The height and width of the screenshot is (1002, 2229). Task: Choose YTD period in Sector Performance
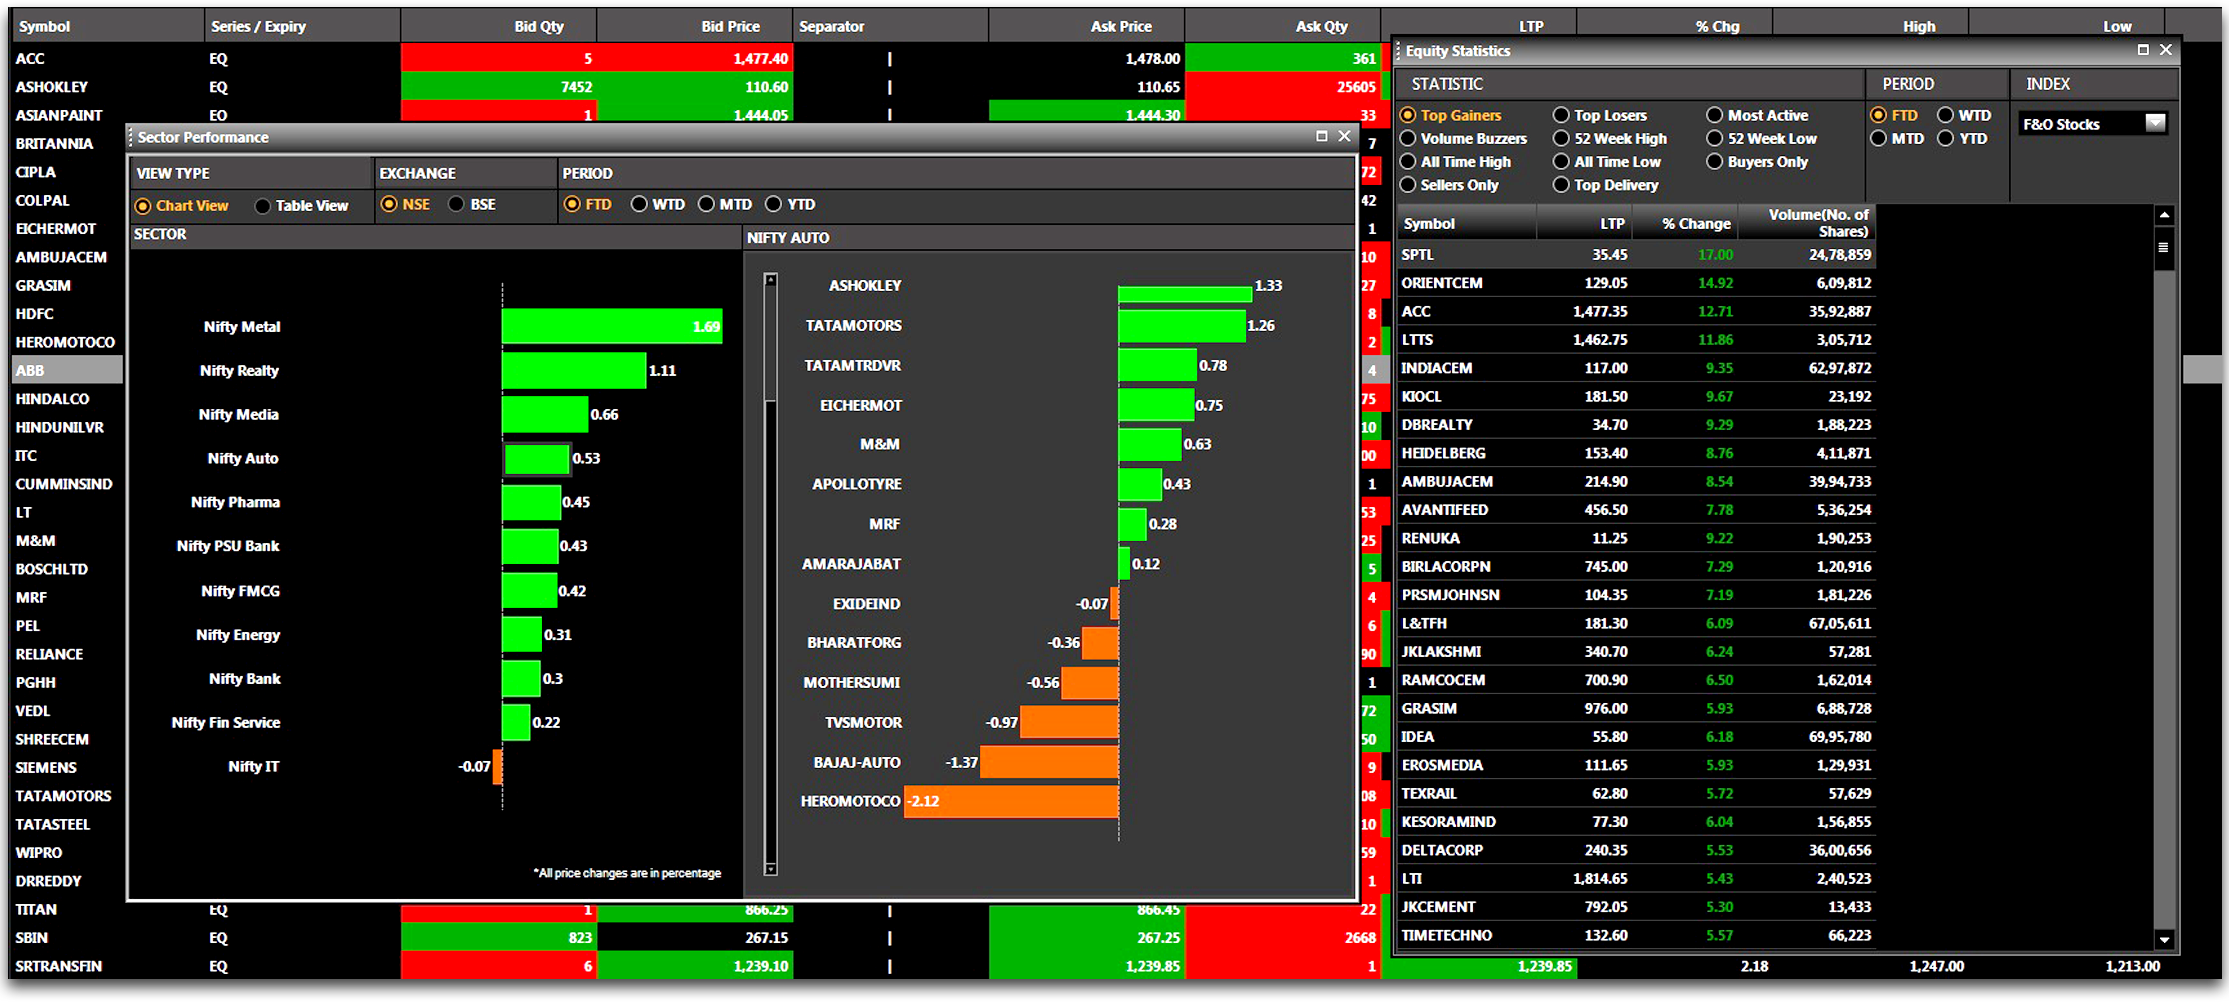pos(790,204)
